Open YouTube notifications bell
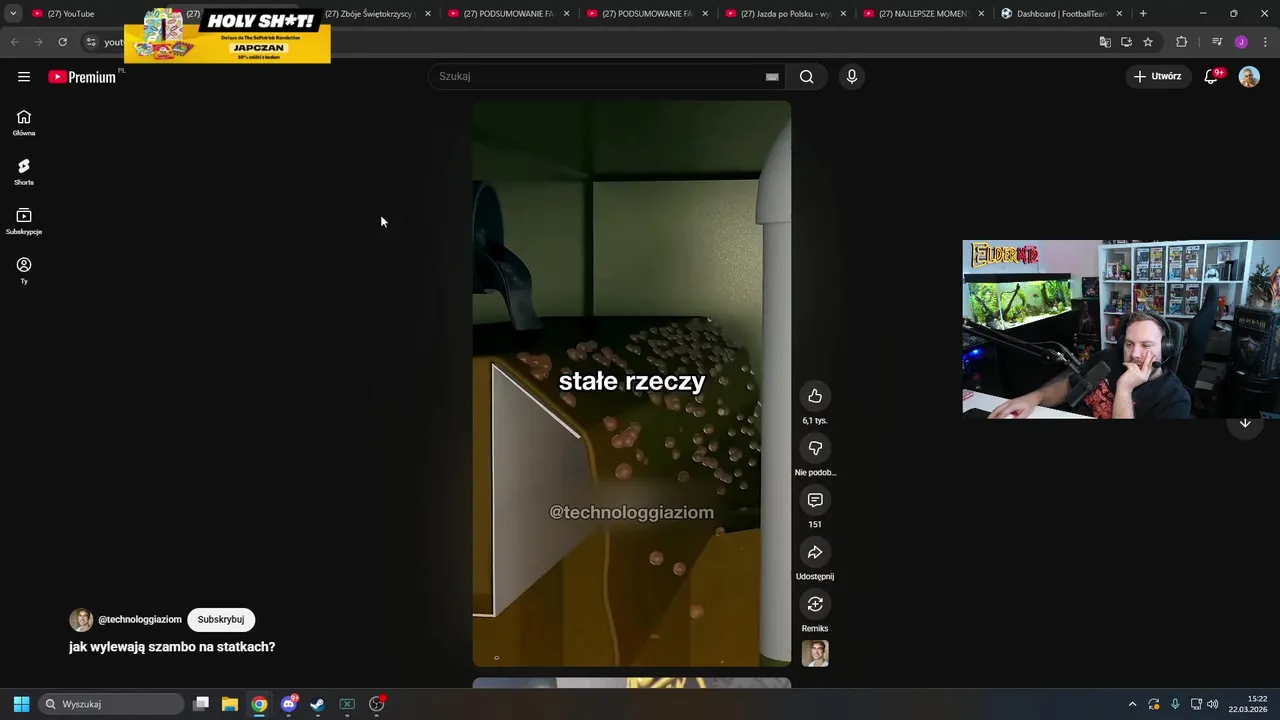The height and width of the screenshot is (720, 1280). [x=1211, y=76]
